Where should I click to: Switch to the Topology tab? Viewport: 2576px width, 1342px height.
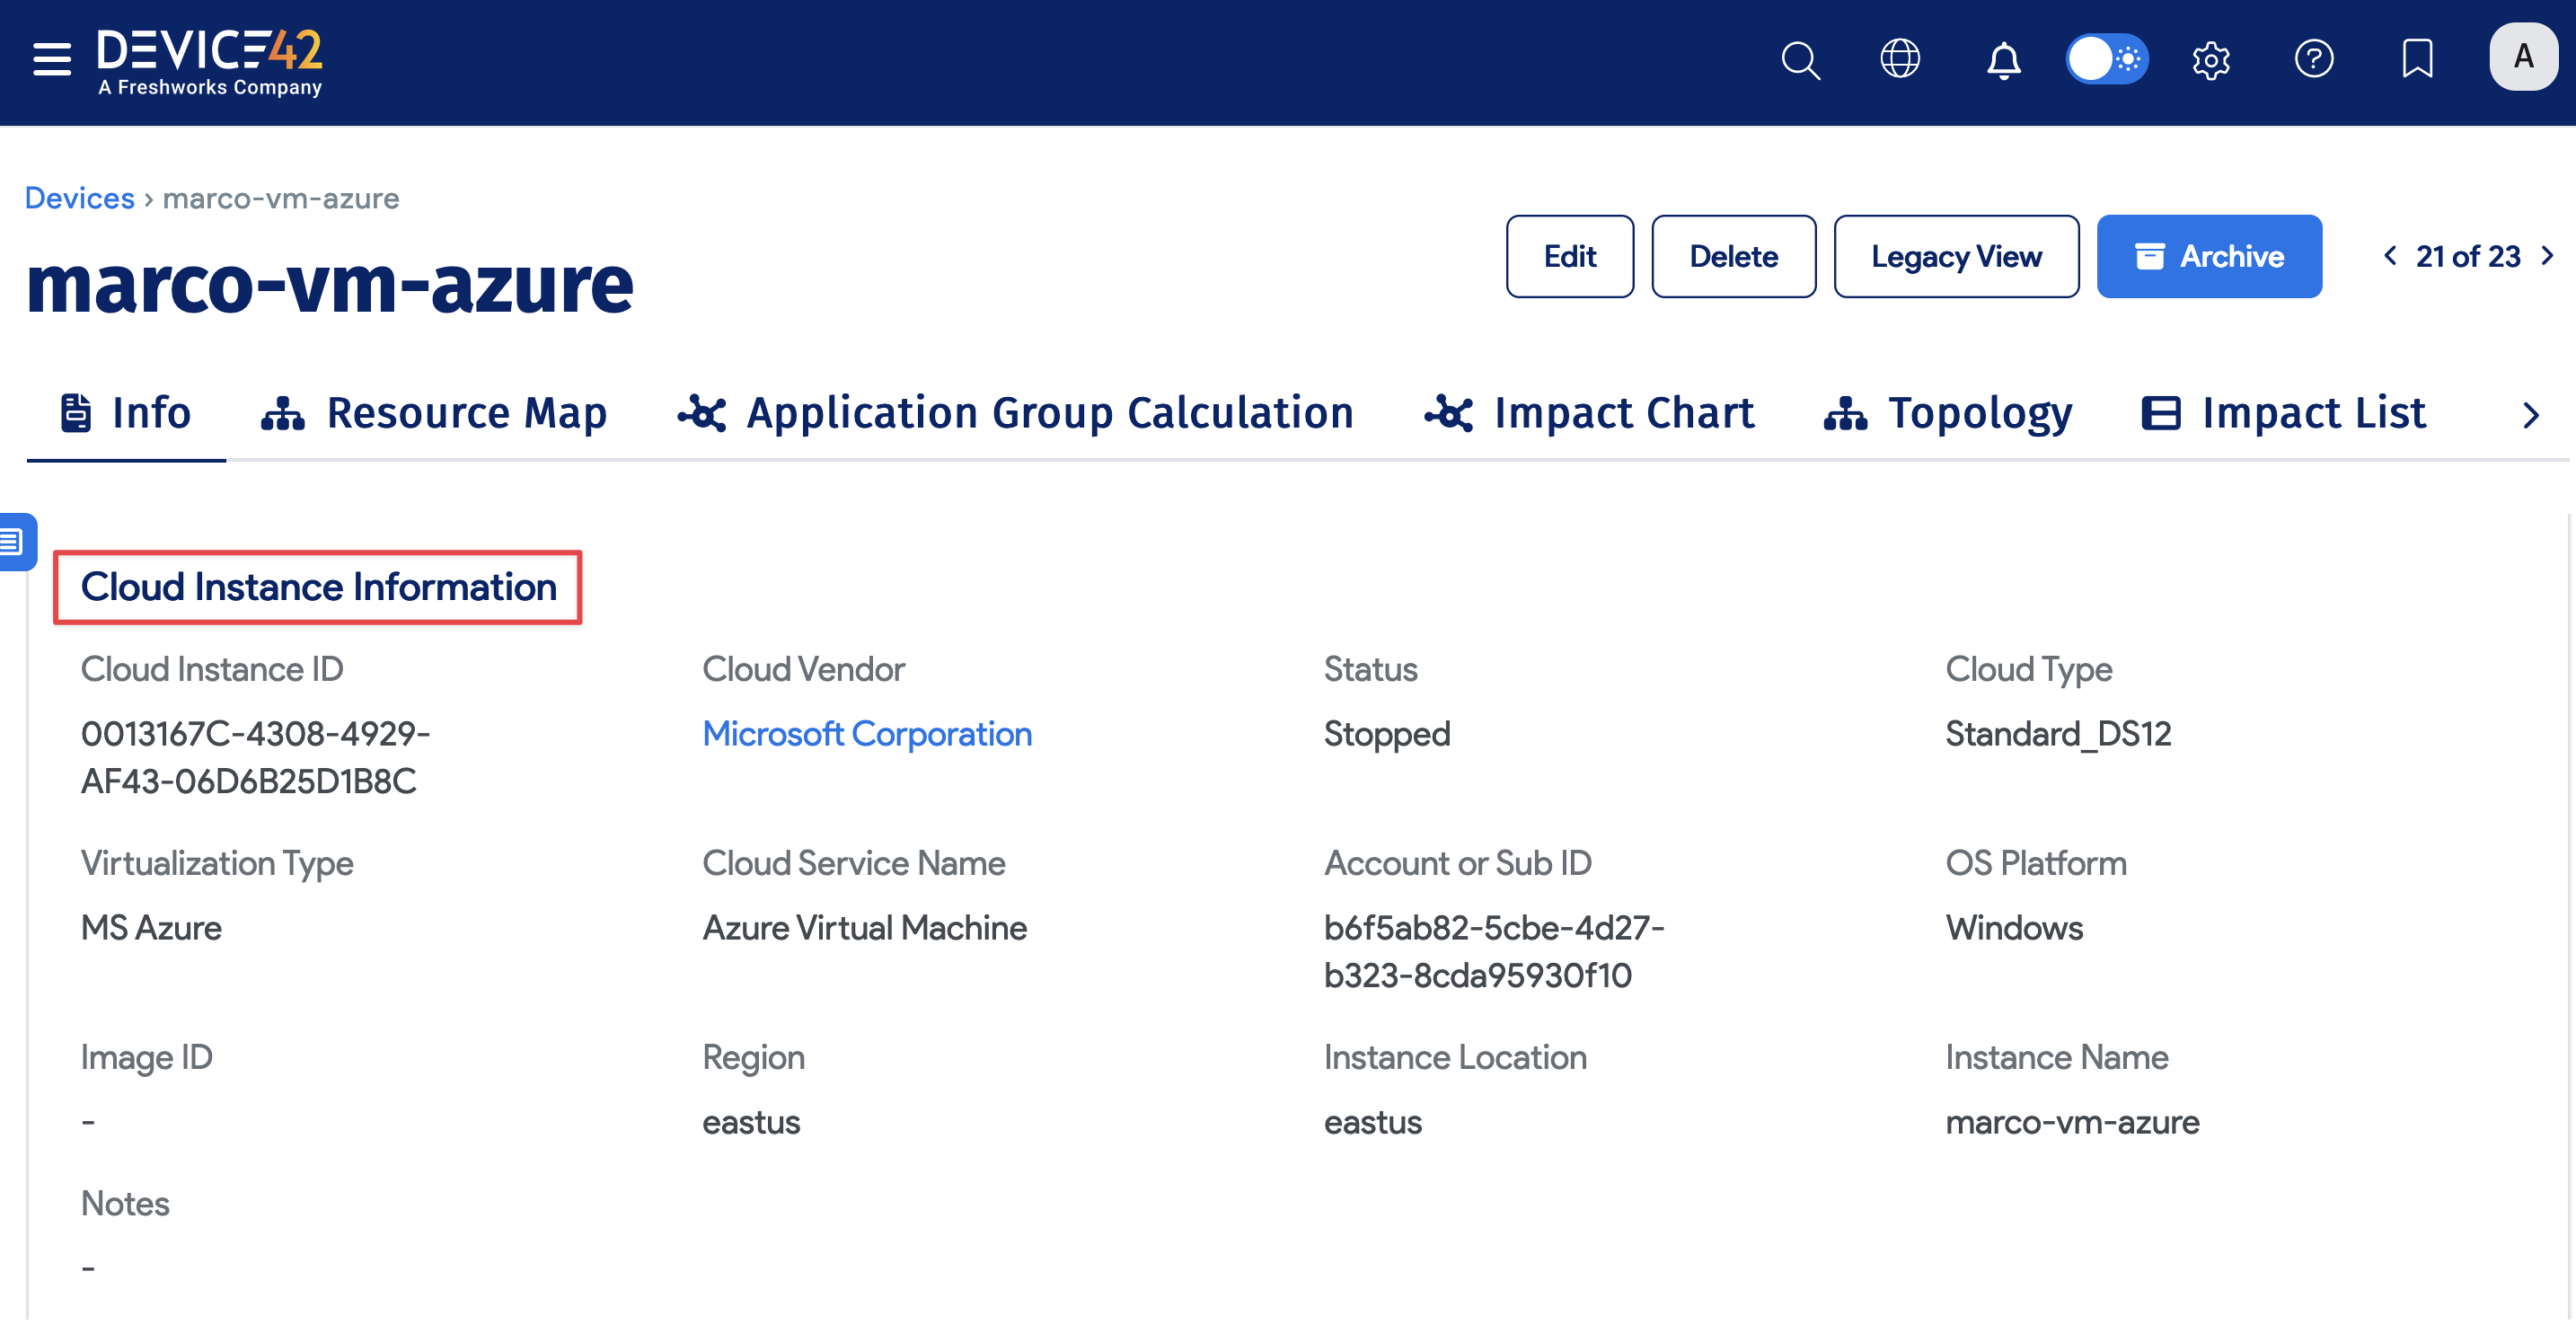1948,412
